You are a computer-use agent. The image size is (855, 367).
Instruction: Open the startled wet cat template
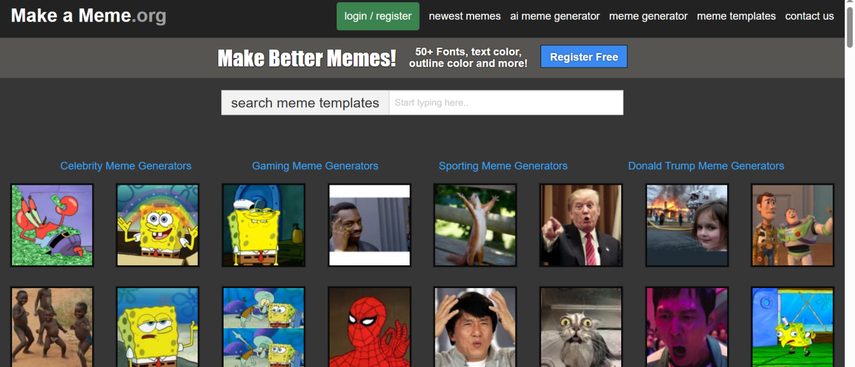(581, 327)
